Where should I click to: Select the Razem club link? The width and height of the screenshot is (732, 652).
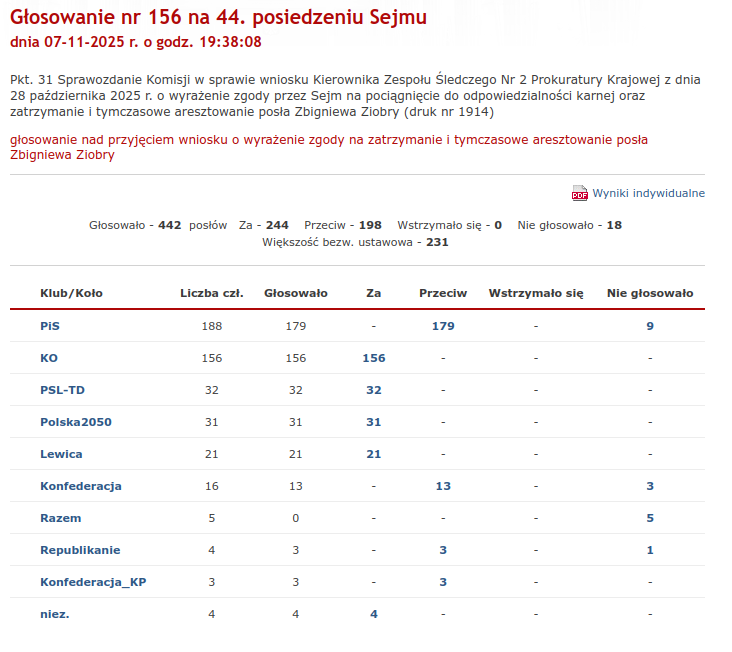point(60,518)
